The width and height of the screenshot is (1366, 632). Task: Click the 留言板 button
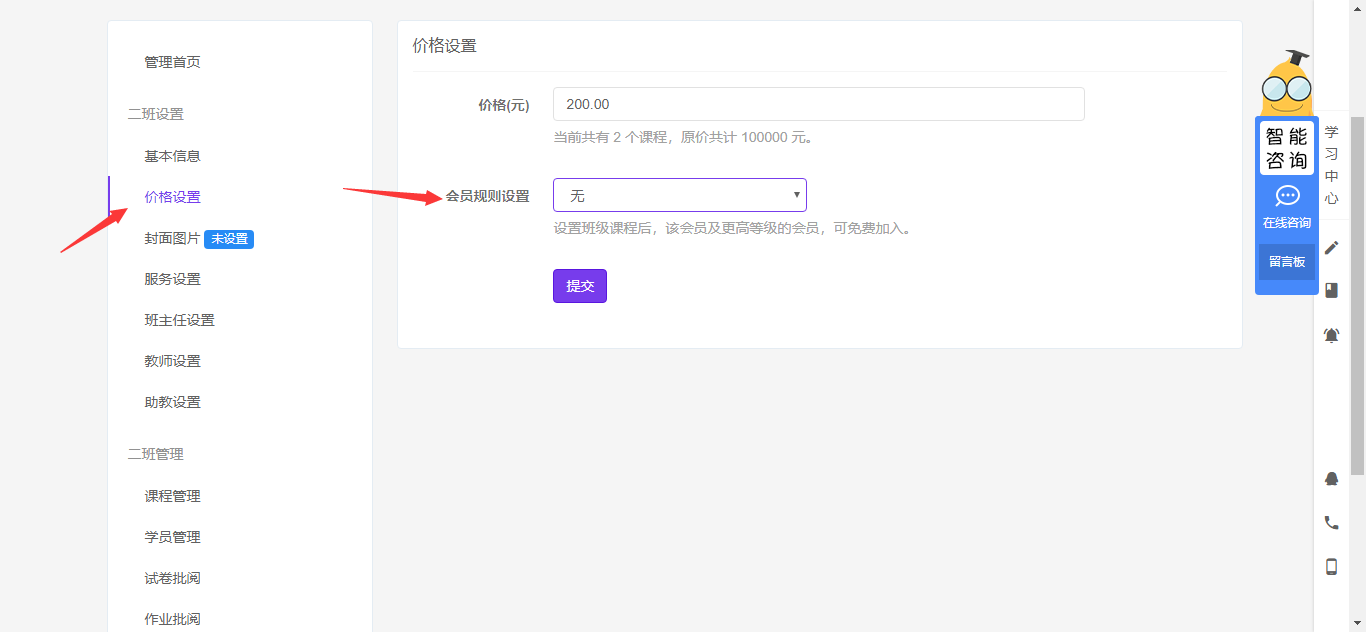[x=1287, y=262]
